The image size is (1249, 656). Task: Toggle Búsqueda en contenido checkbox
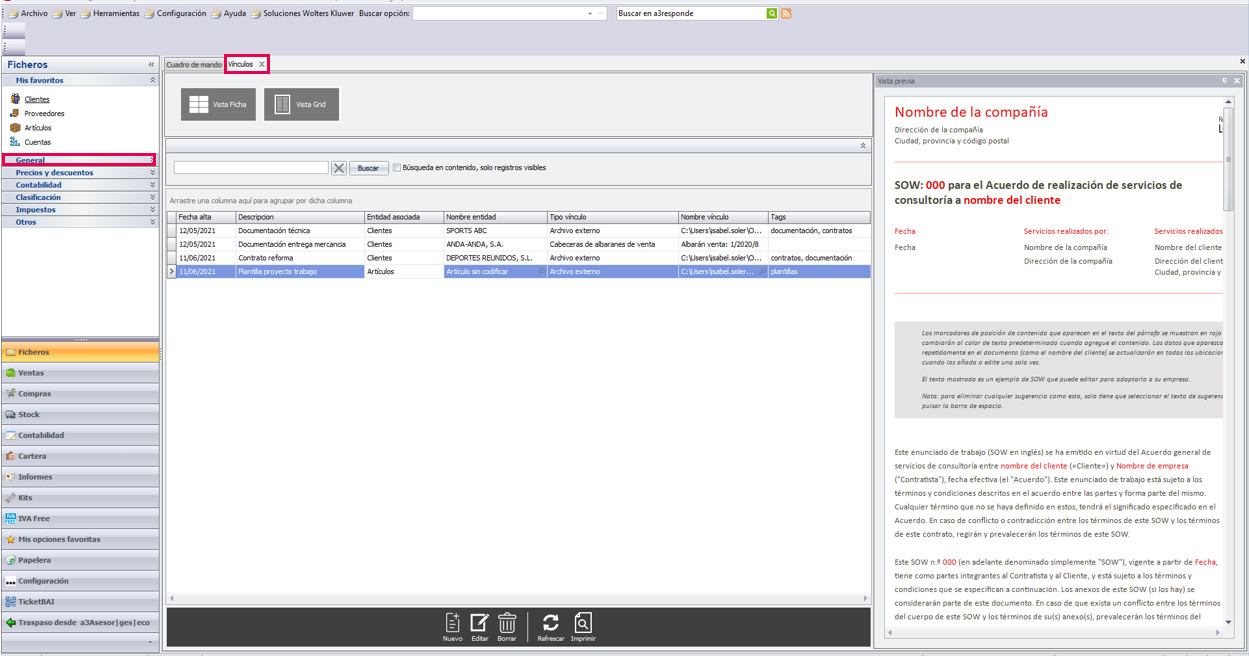pyautogui.click(x=397, y=168)
